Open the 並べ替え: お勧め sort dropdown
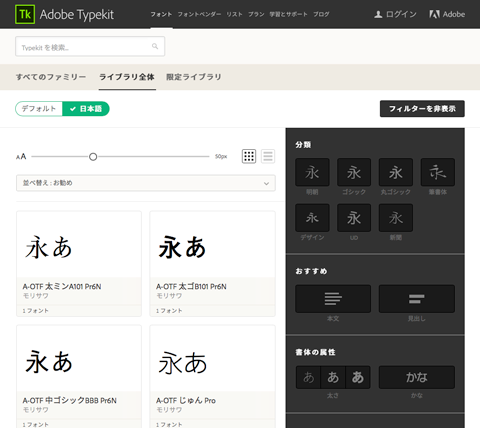480x428 pixels. (x=146, y=183)
